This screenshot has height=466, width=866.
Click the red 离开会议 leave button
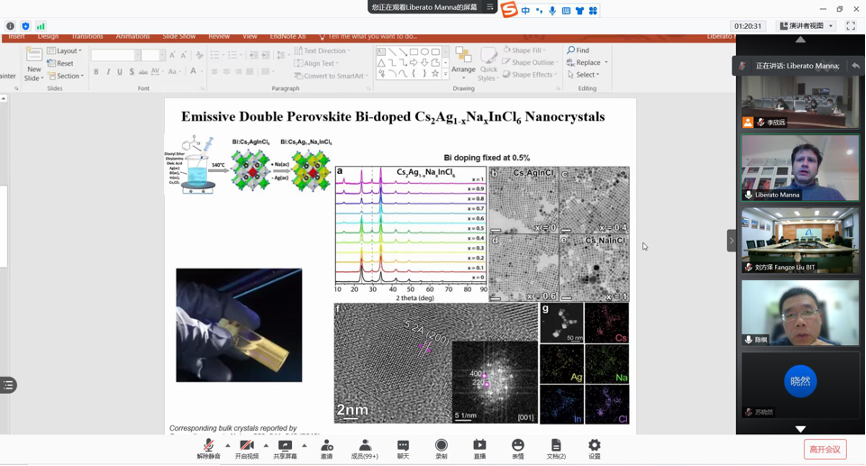pyautogui.click(x=825, y=450)
